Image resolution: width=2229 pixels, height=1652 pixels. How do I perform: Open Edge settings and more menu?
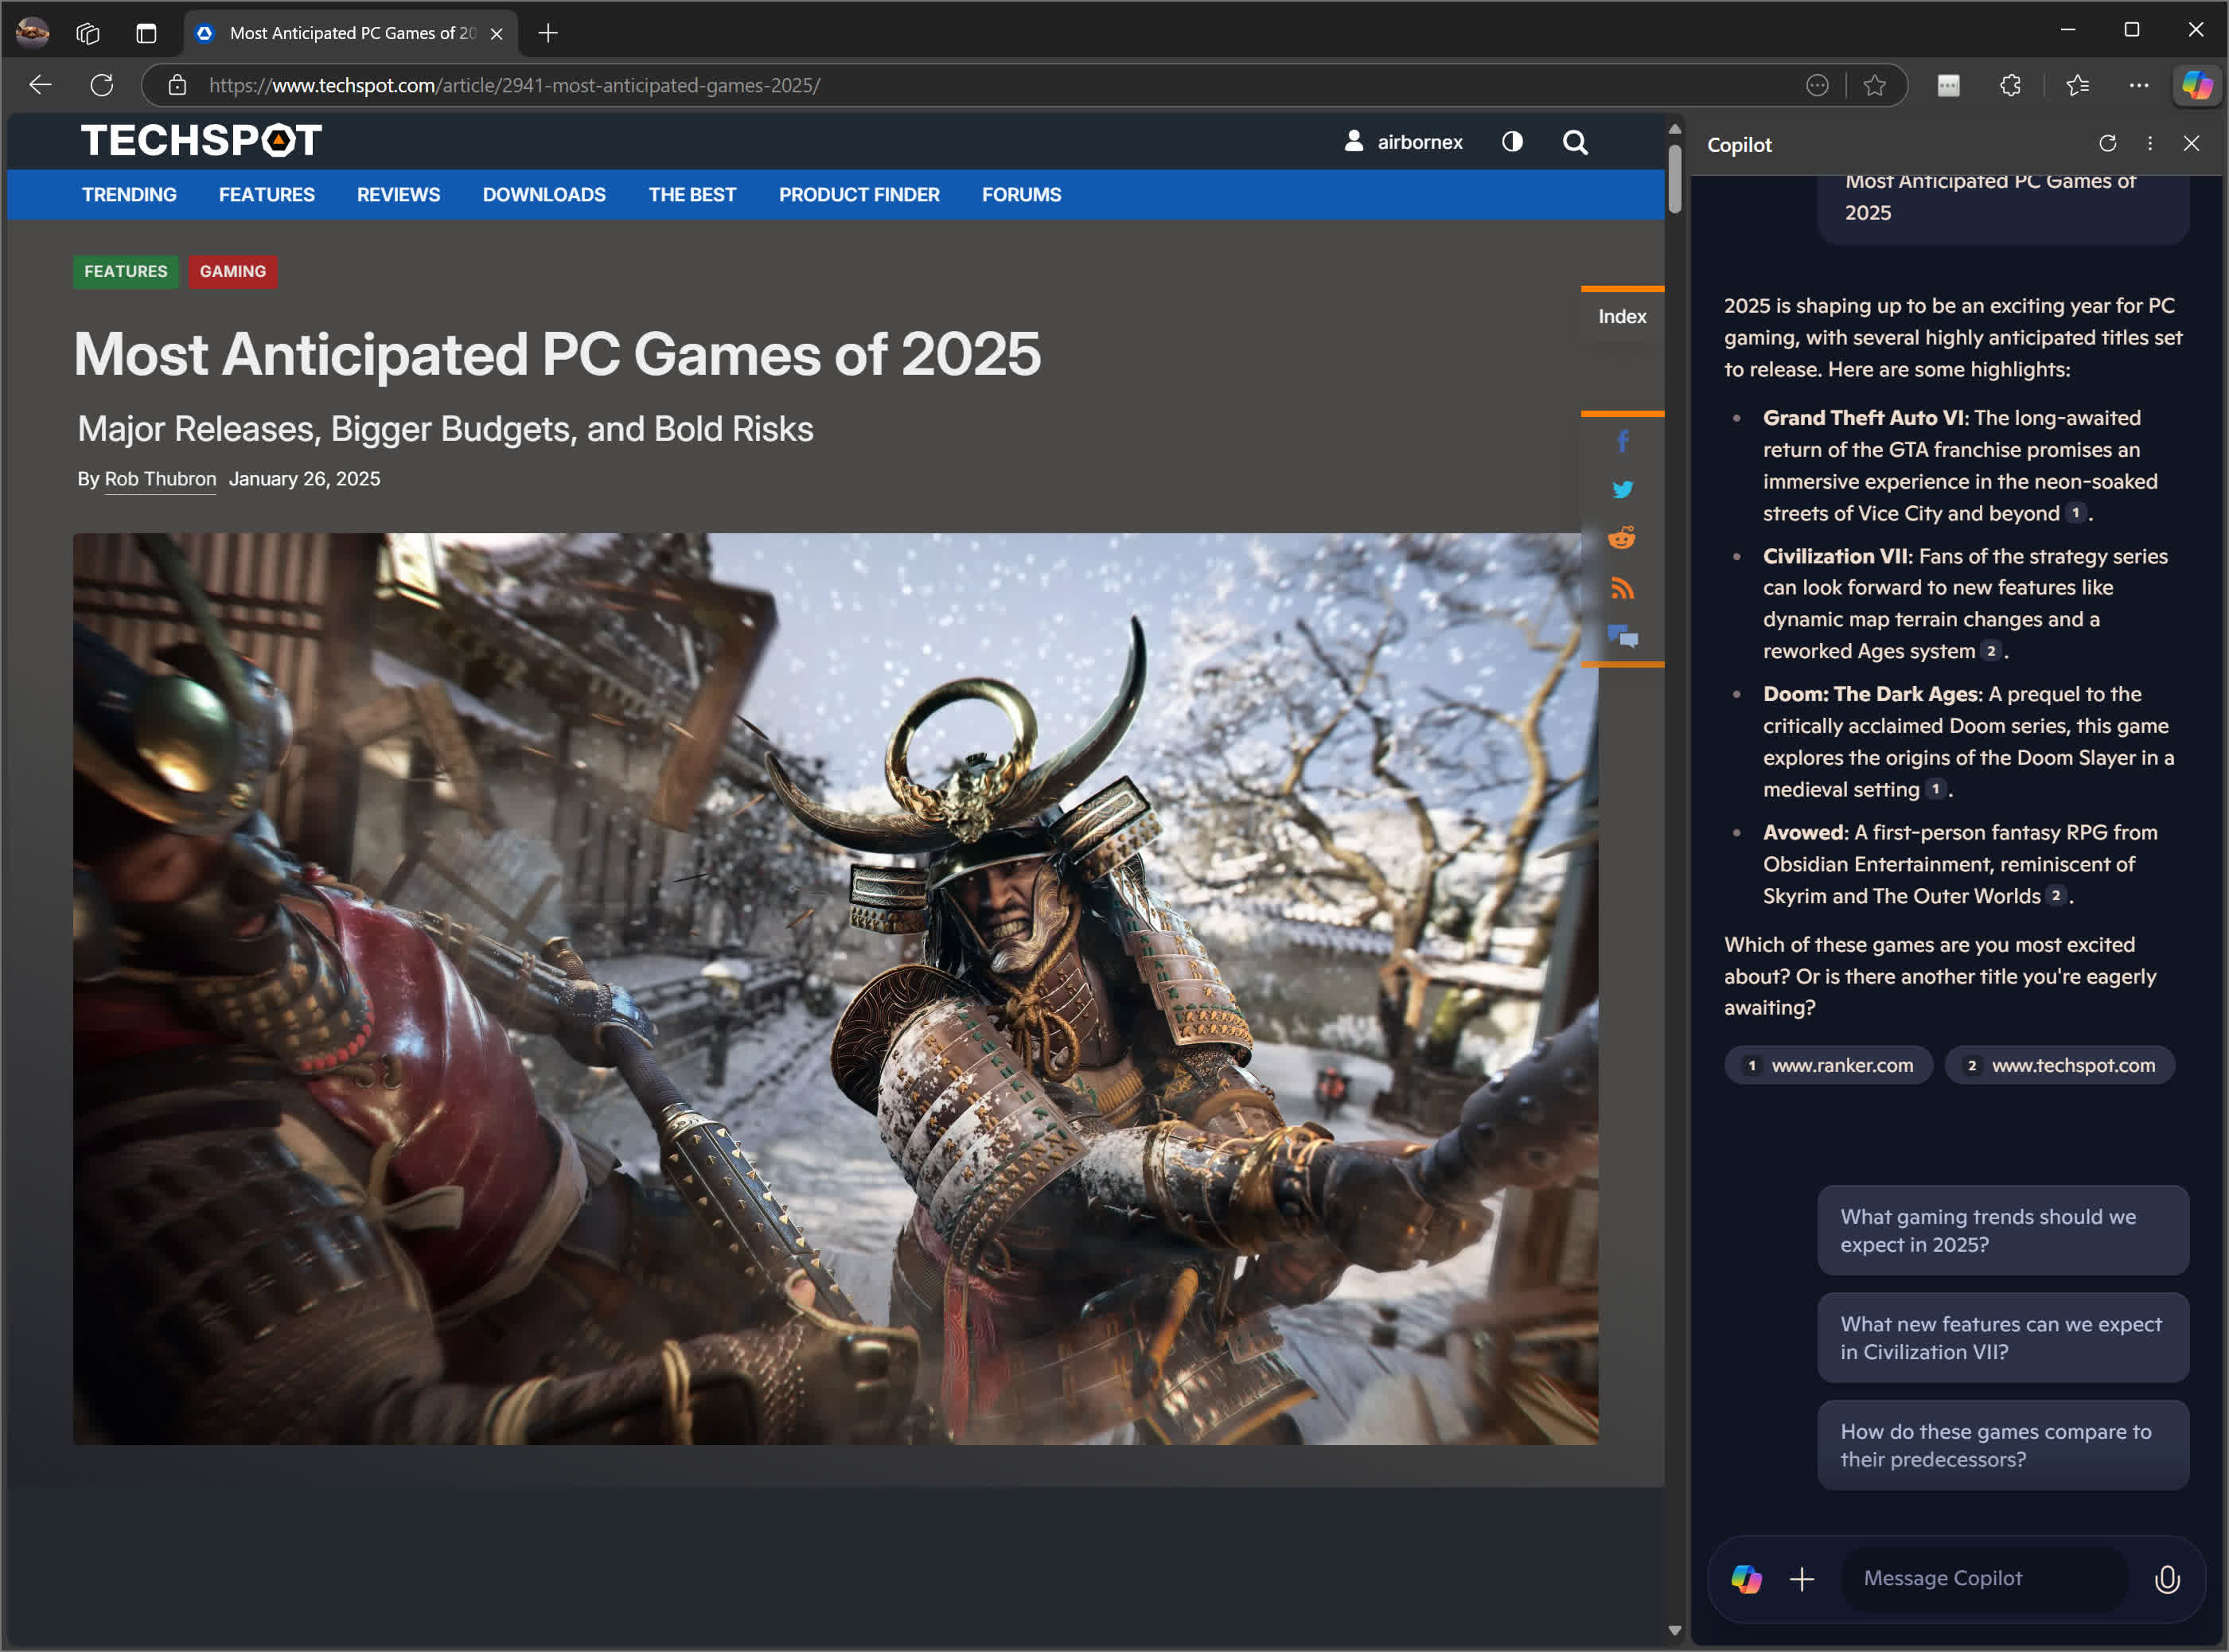(x=2138, y=86)
